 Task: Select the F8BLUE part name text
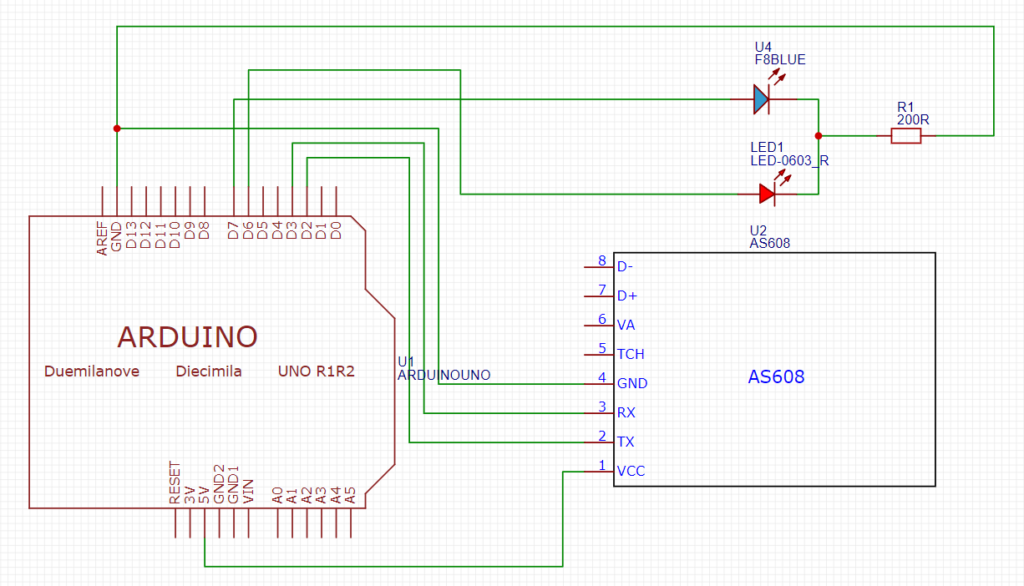(780, 59)
